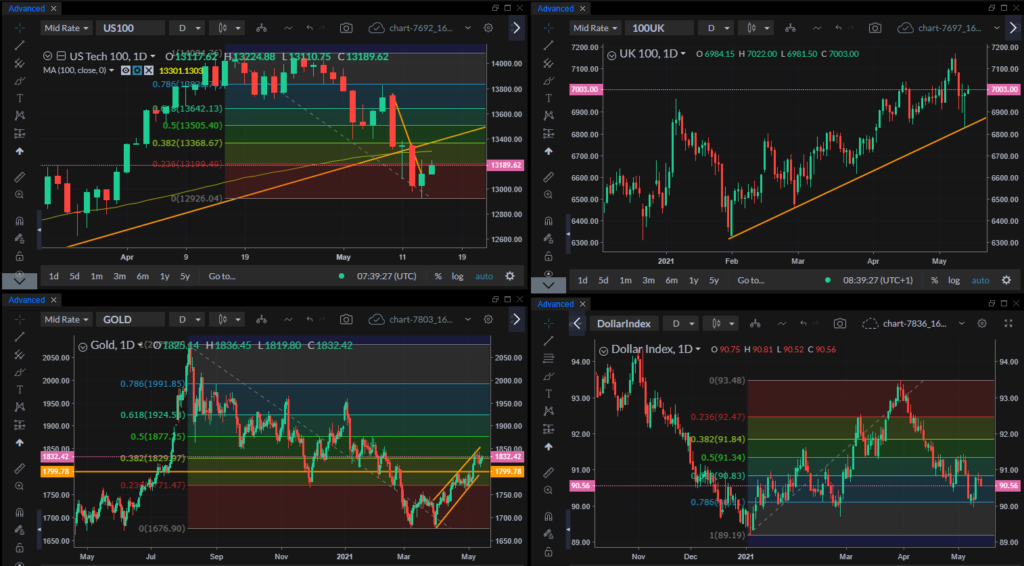
Task: Click the scroll-right arrow in US100 toolbar
Action: (x=517, y=28)
